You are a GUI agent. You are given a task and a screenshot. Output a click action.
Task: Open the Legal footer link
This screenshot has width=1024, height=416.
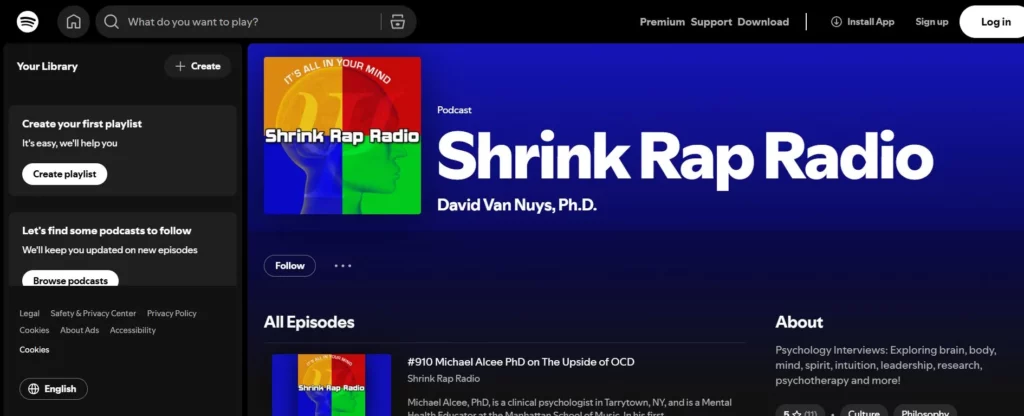[29, 313]
